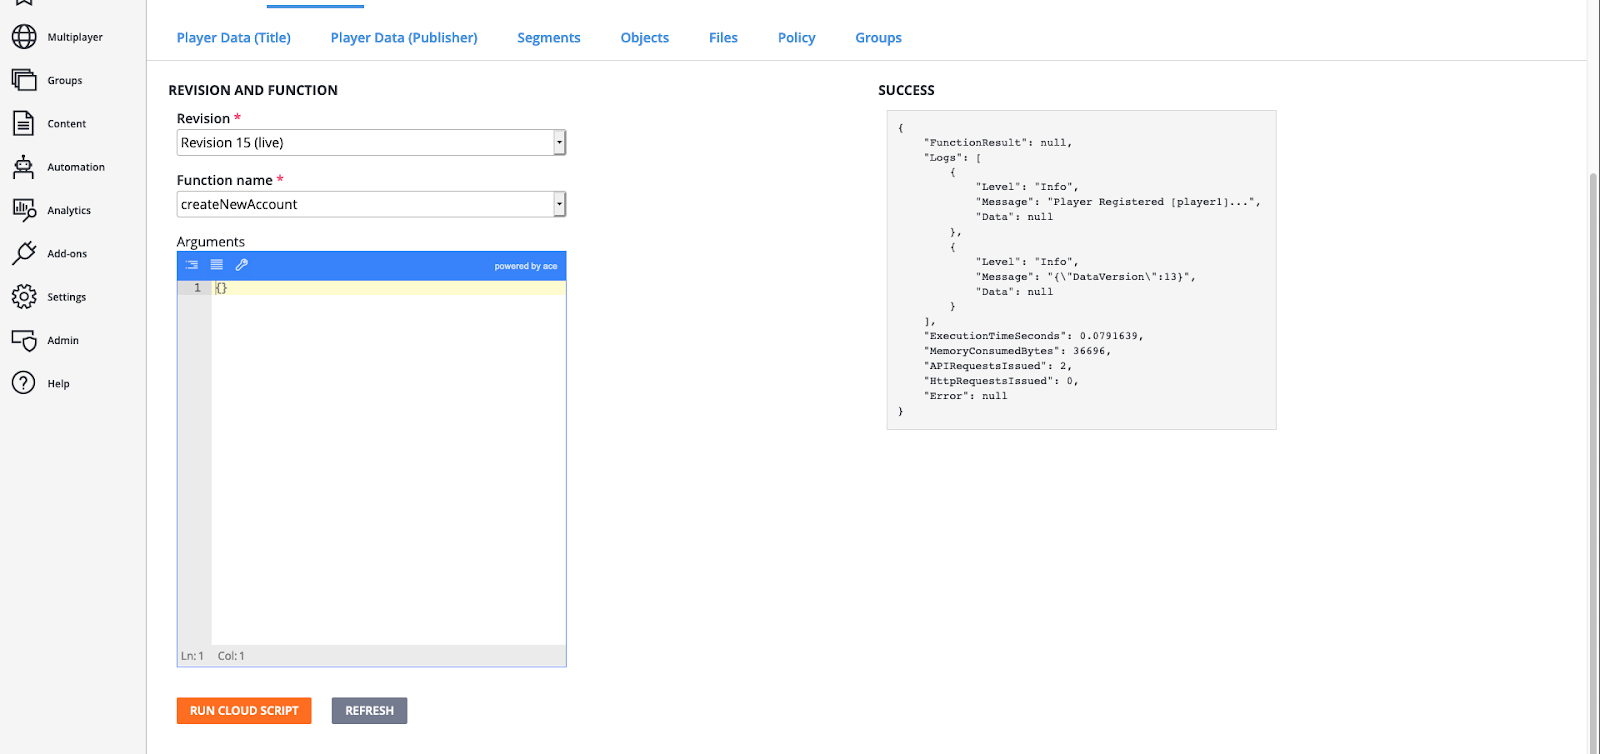
Task: Open the Content document icon in the sidebar
Action: [x=24, y=123]
